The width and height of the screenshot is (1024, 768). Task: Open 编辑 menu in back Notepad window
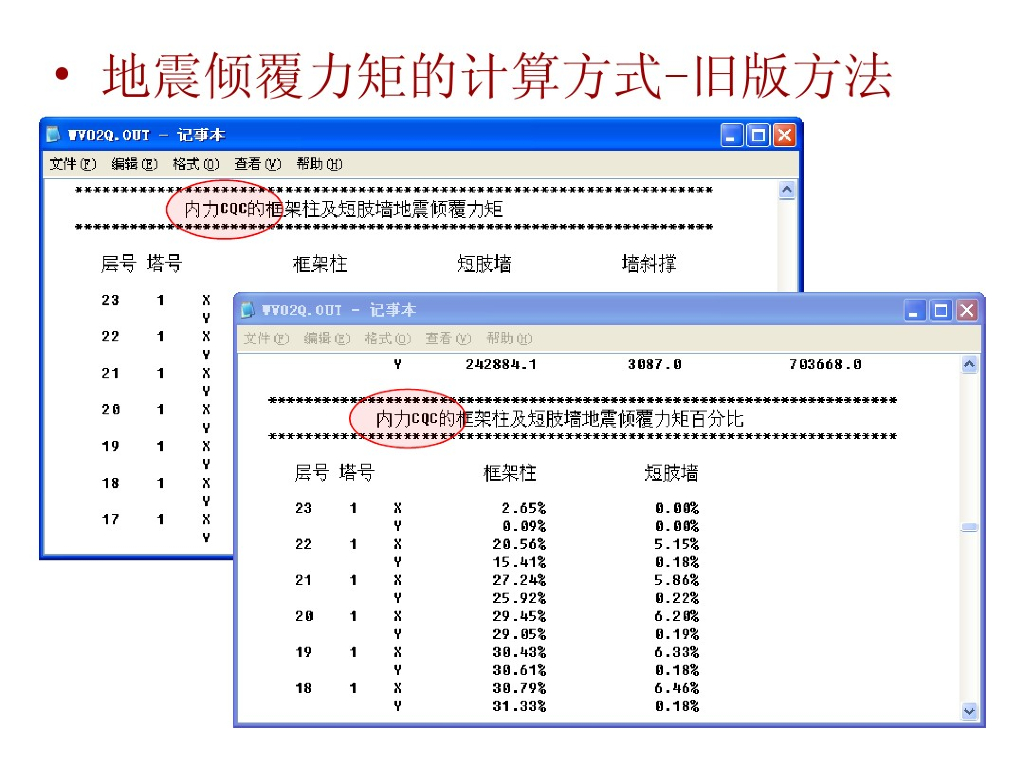[135, 164]
